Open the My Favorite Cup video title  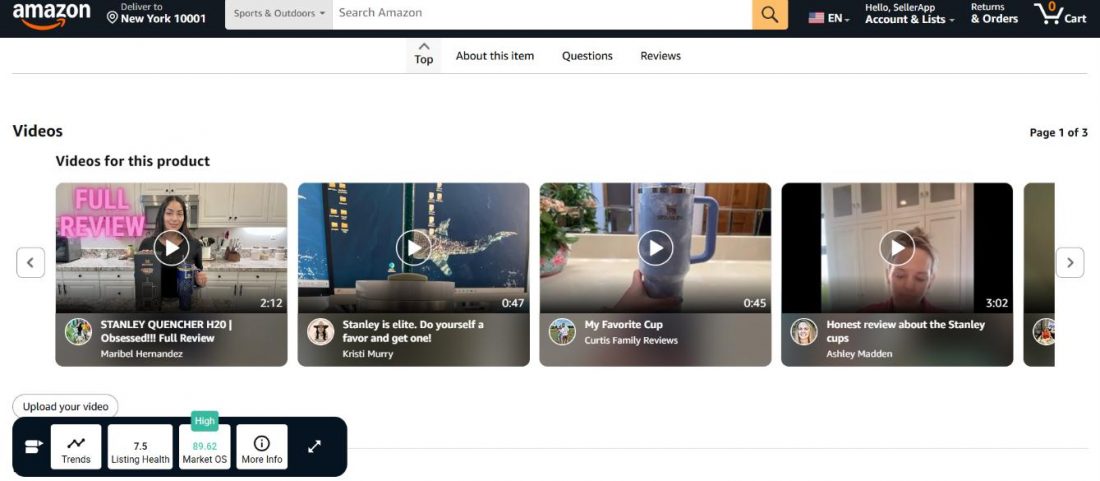point(624,325)
